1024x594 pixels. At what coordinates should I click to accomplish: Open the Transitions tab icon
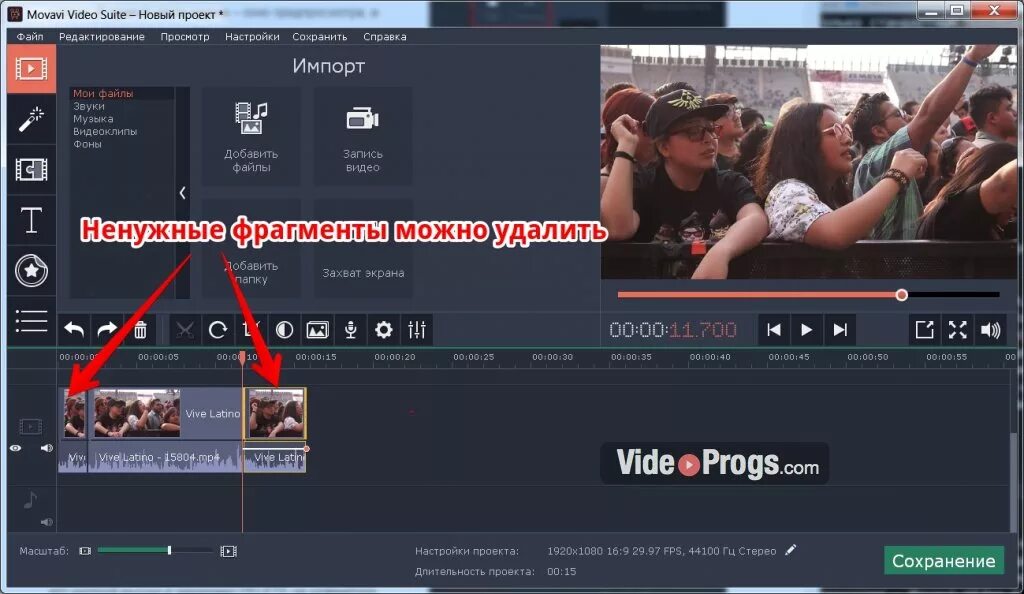(x=31, y=170)
